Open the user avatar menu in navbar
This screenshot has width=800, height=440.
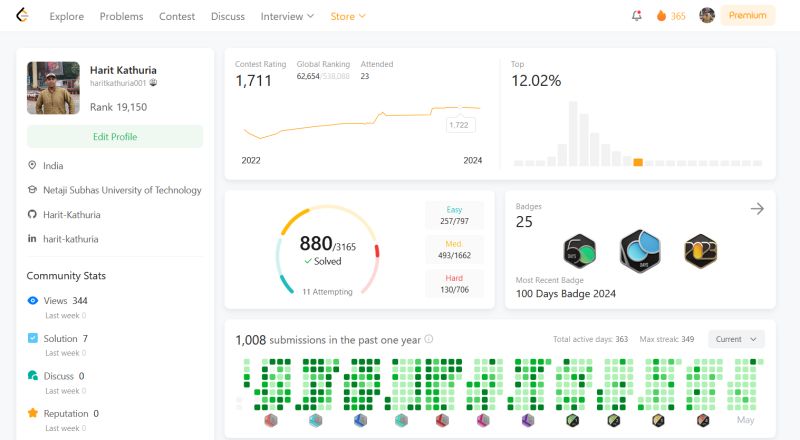pyautogui.click(x=707, y=15)
